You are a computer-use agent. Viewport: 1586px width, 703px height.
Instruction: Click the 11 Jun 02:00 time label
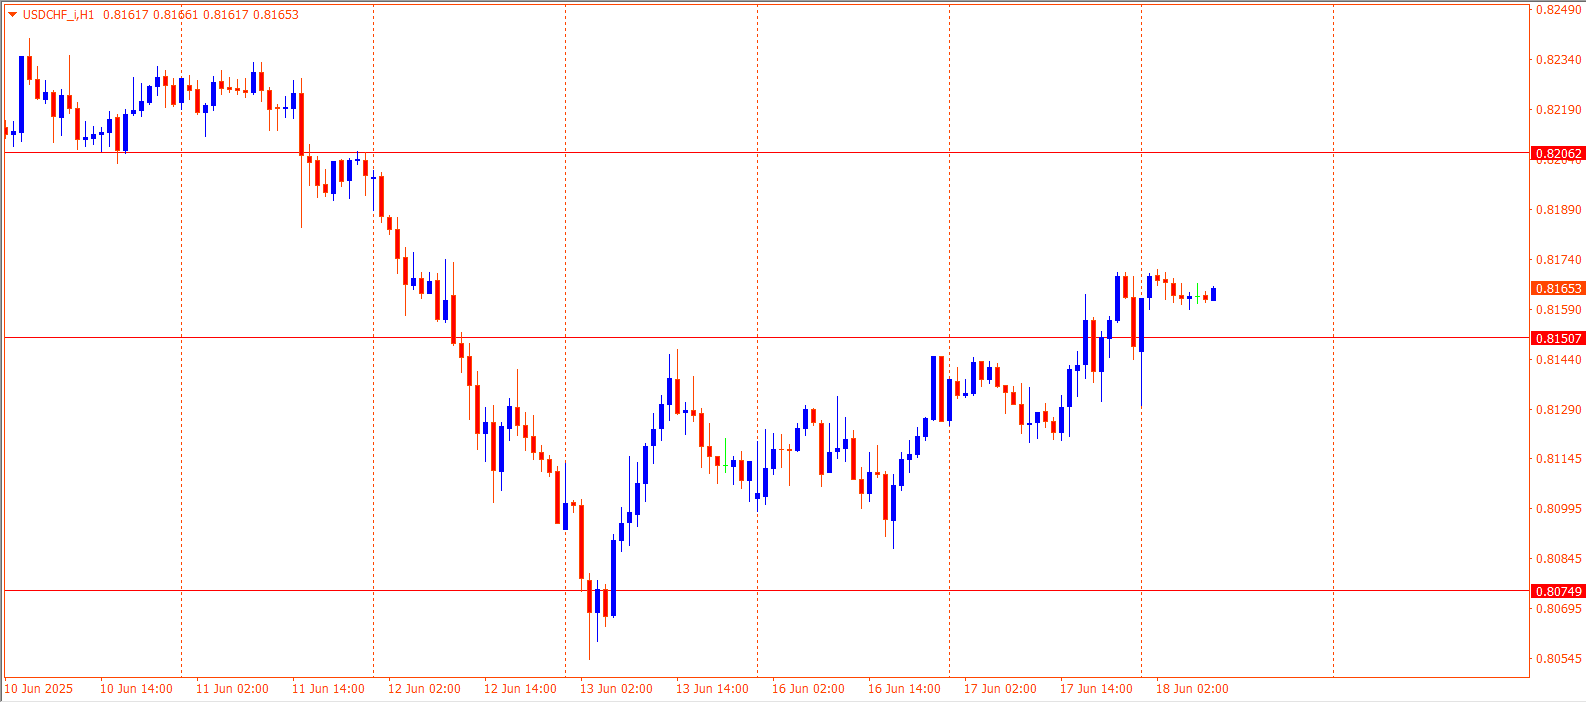coord(232,689)
